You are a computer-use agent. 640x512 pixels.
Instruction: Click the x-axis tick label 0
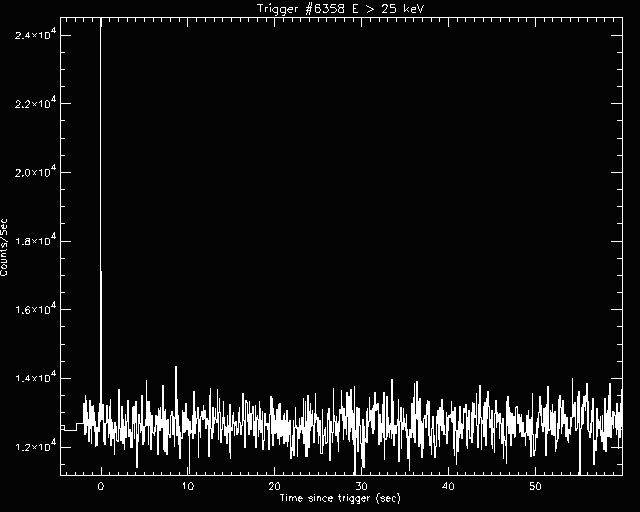[x=101, y=486]
